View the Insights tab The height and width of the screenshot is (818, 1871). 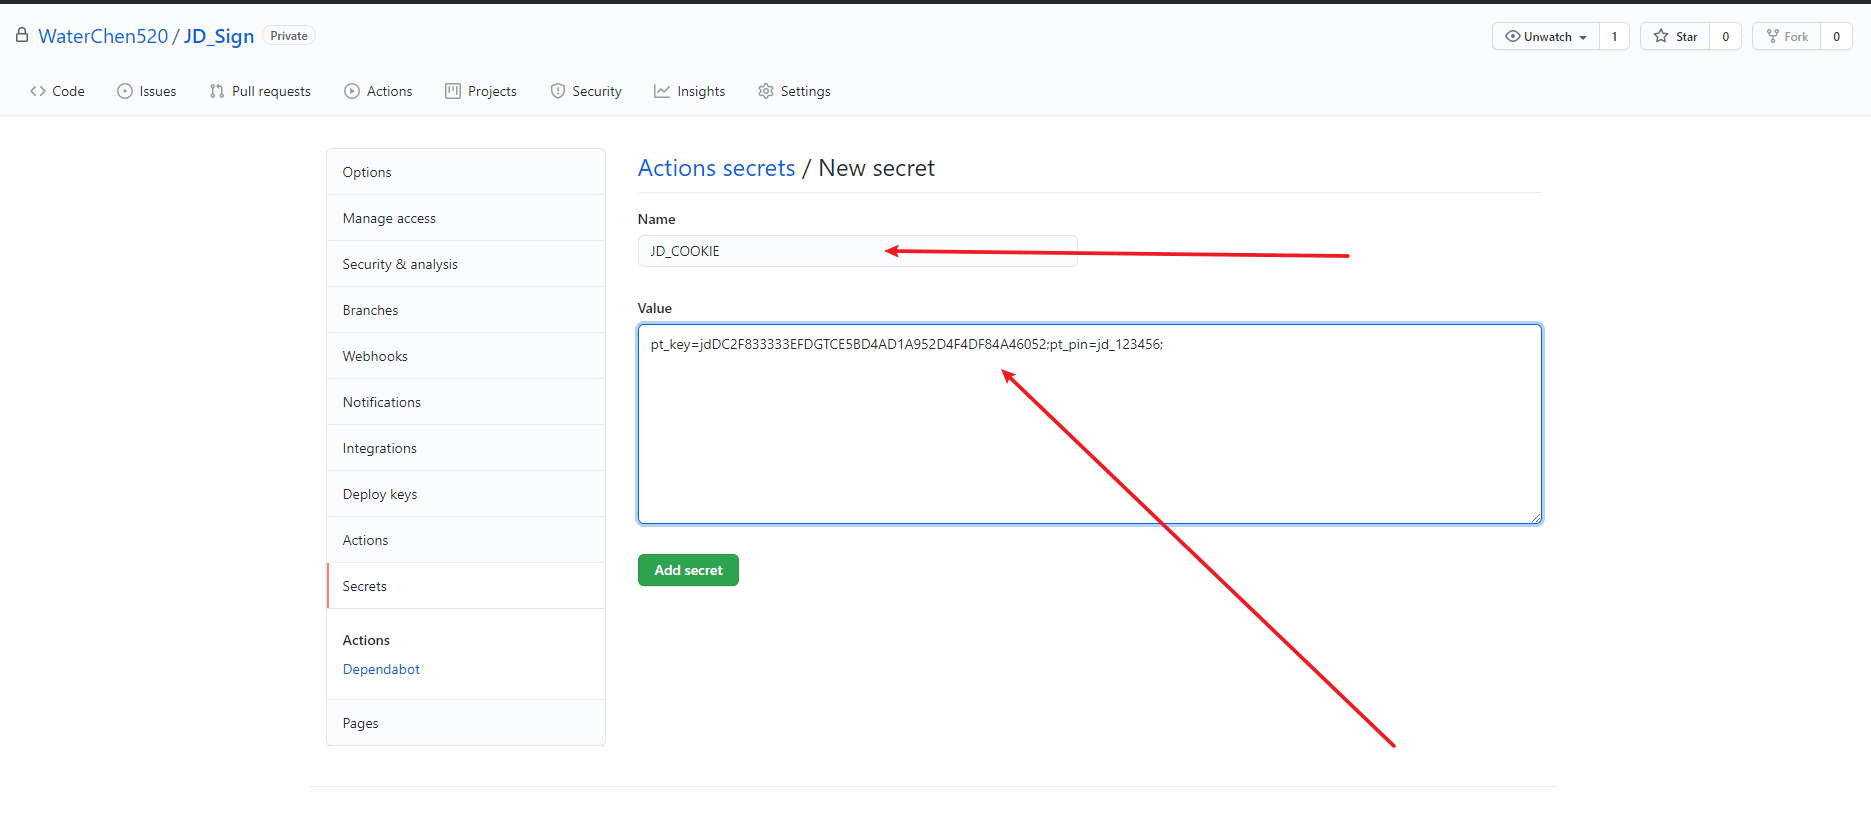pos(690,91)
